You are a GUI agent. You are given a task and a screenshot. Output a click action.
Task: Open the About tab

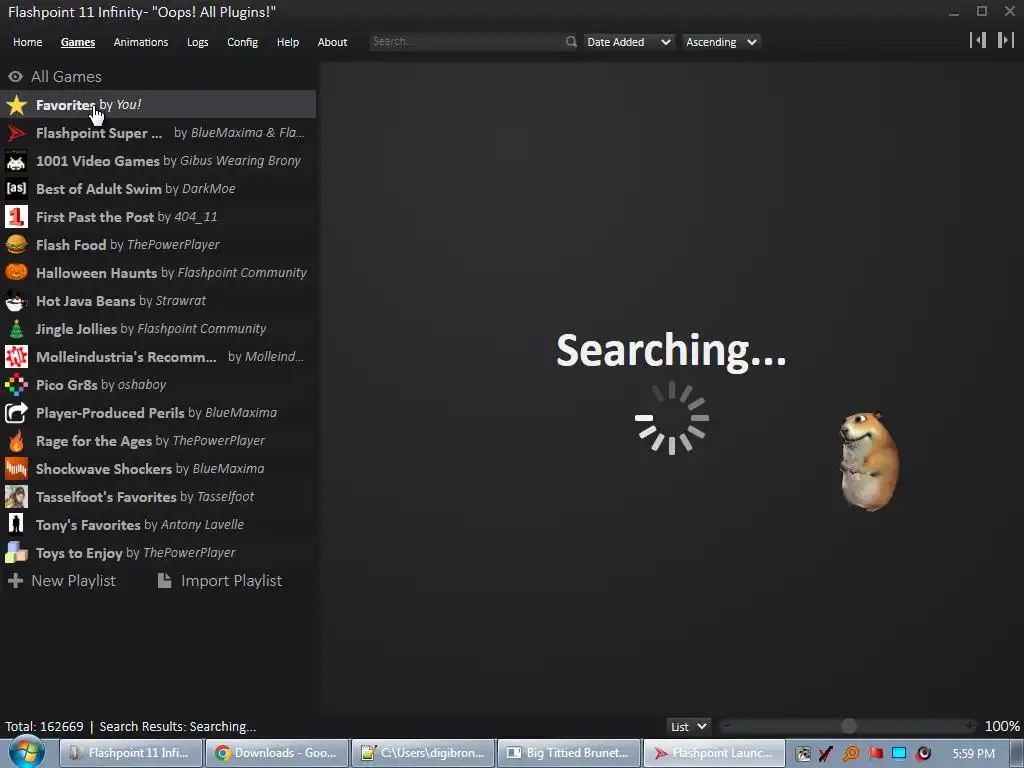pyautogui.click(x=332, y=42)
